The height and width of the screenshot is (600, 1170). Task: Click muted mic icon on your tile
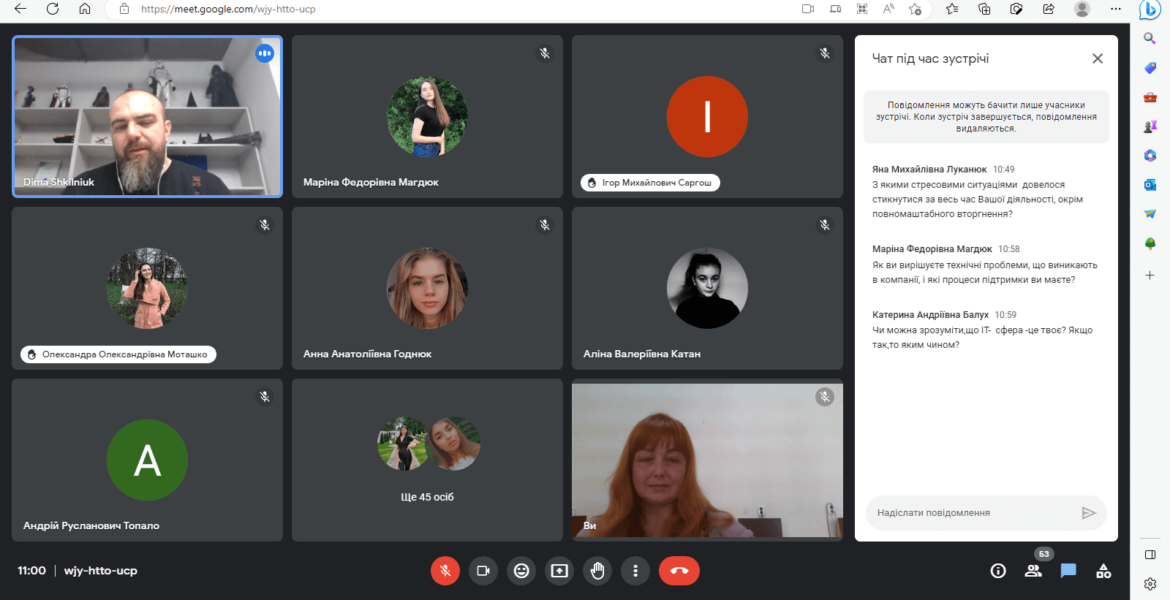[825, 397]
